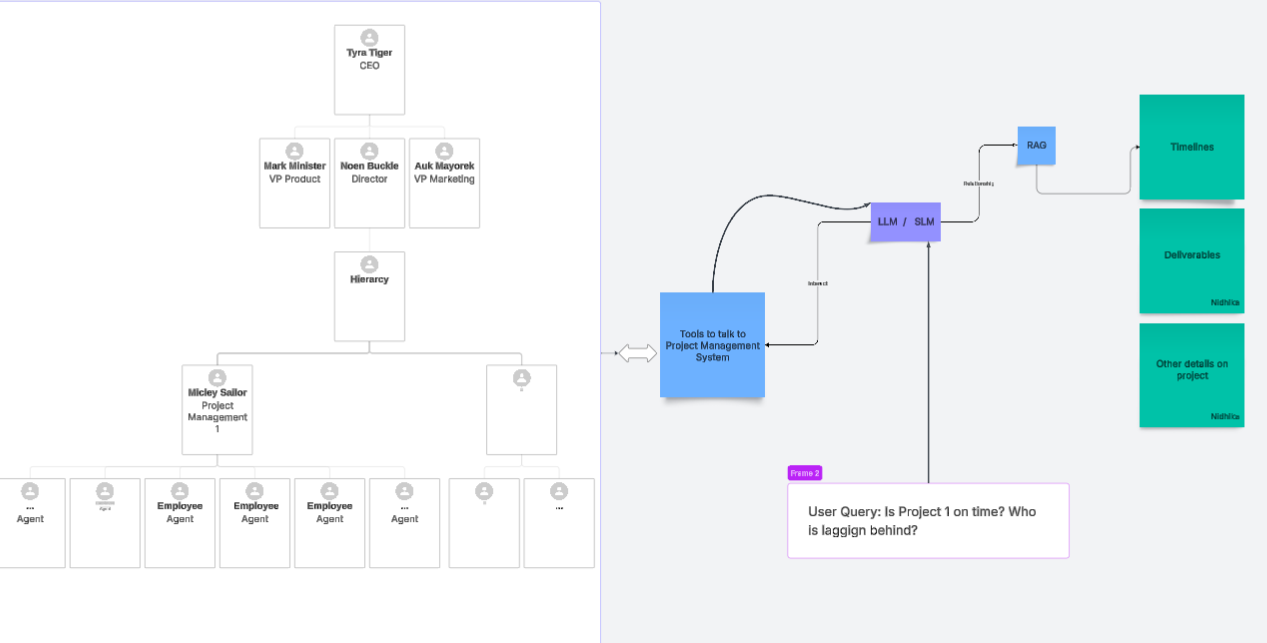Select the Tyra Tiger CEO name text

click(369, 53)
